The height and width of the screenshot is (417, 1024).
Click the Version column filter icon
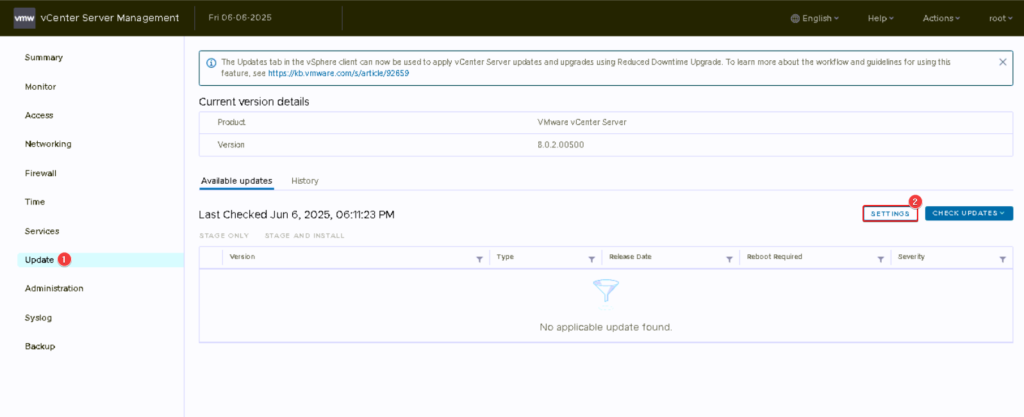point(479,258)
